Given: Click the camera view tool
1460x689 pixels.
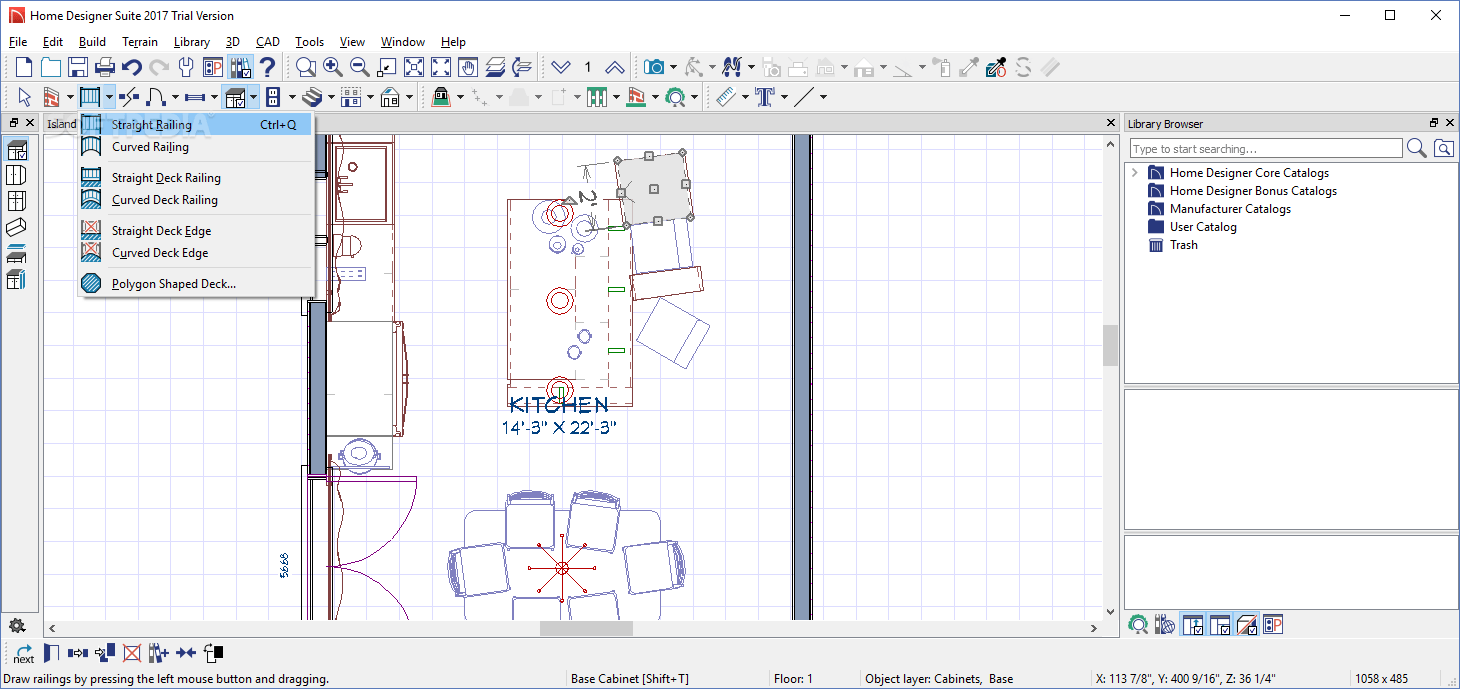Looking at the screenshot, I should click(655, 67).
